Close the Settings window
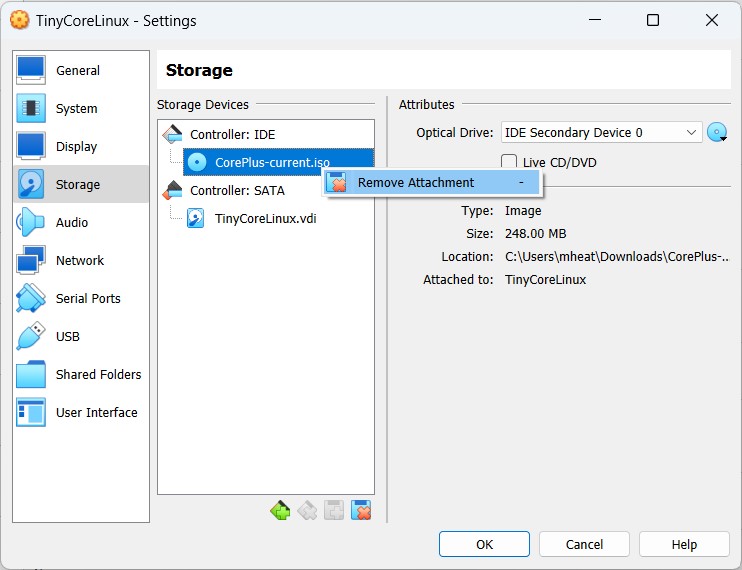The width and height of the screenshot is (742, 570). coord(712,20)
